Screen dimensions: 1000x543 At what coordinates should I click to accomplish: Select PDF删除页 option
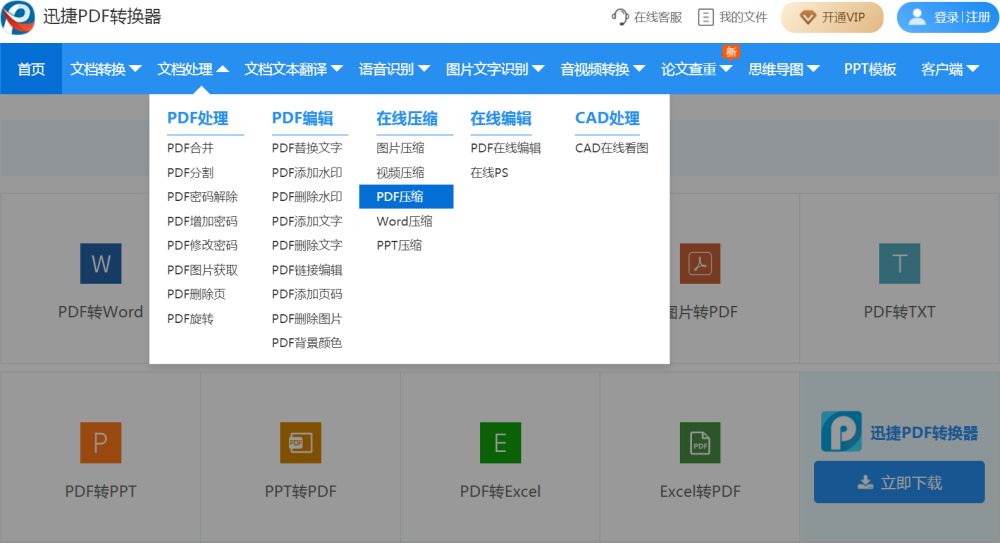coord(196,294)
